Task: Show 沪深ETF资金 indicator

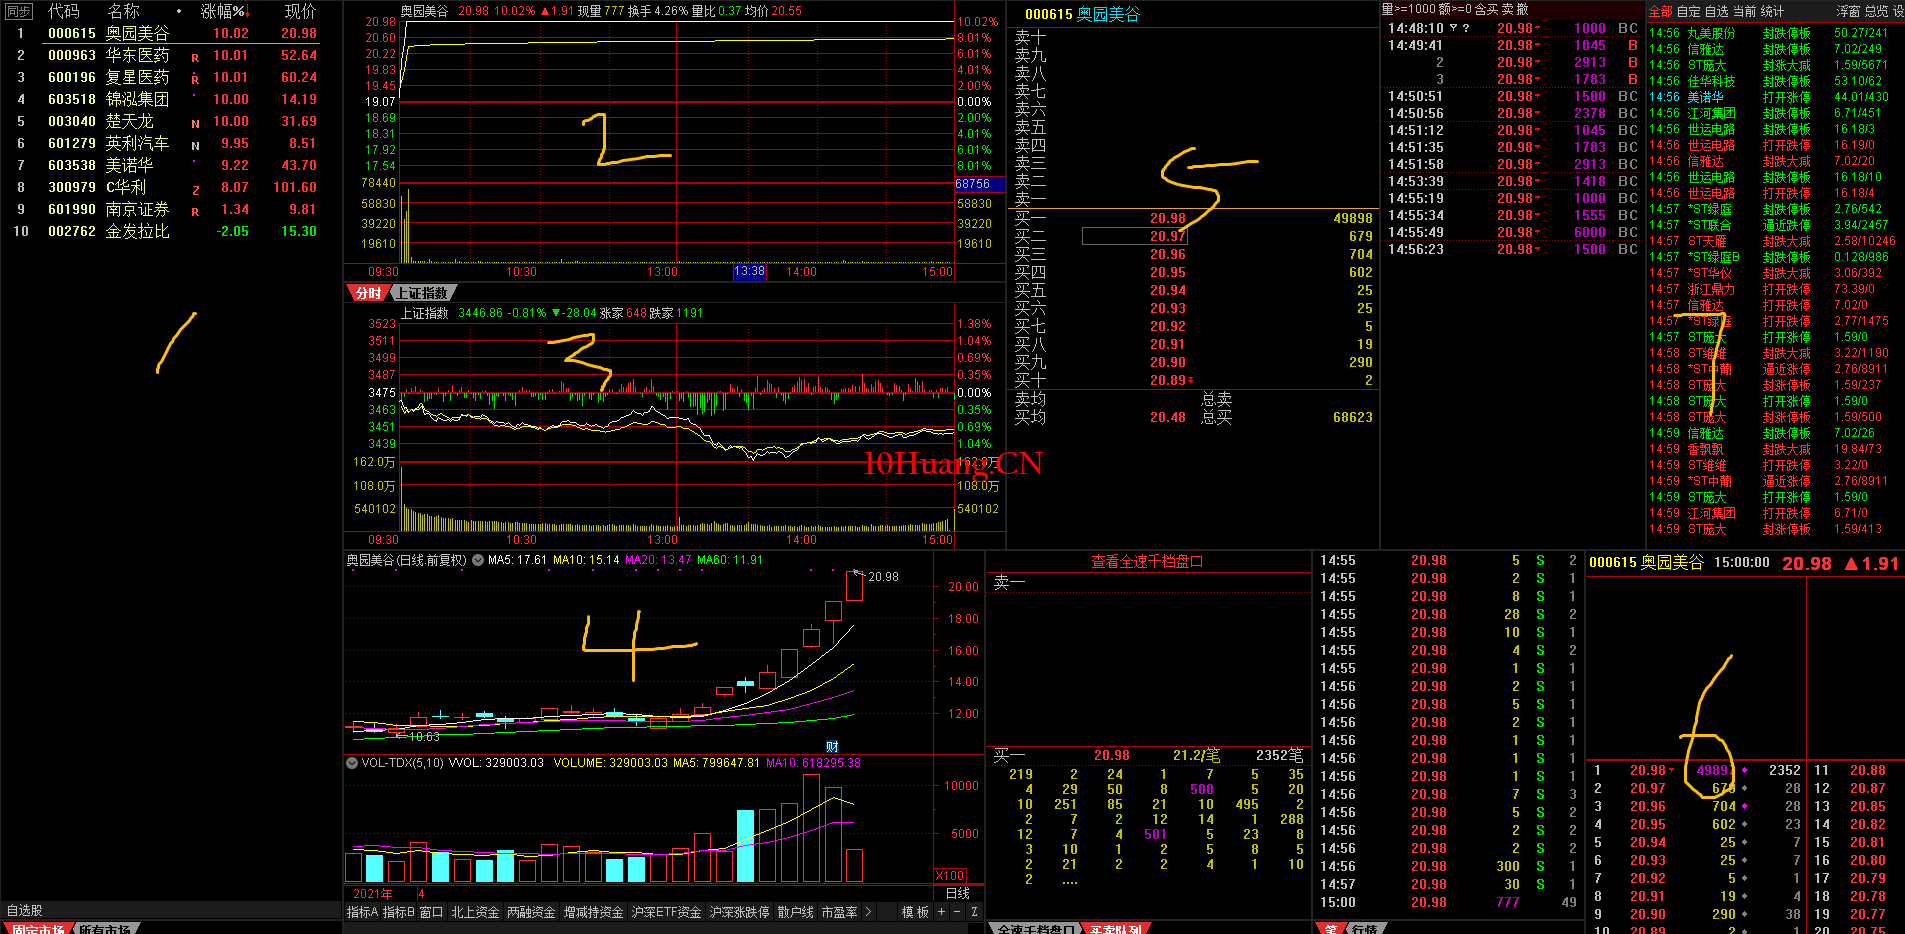Action: [666, 912]
